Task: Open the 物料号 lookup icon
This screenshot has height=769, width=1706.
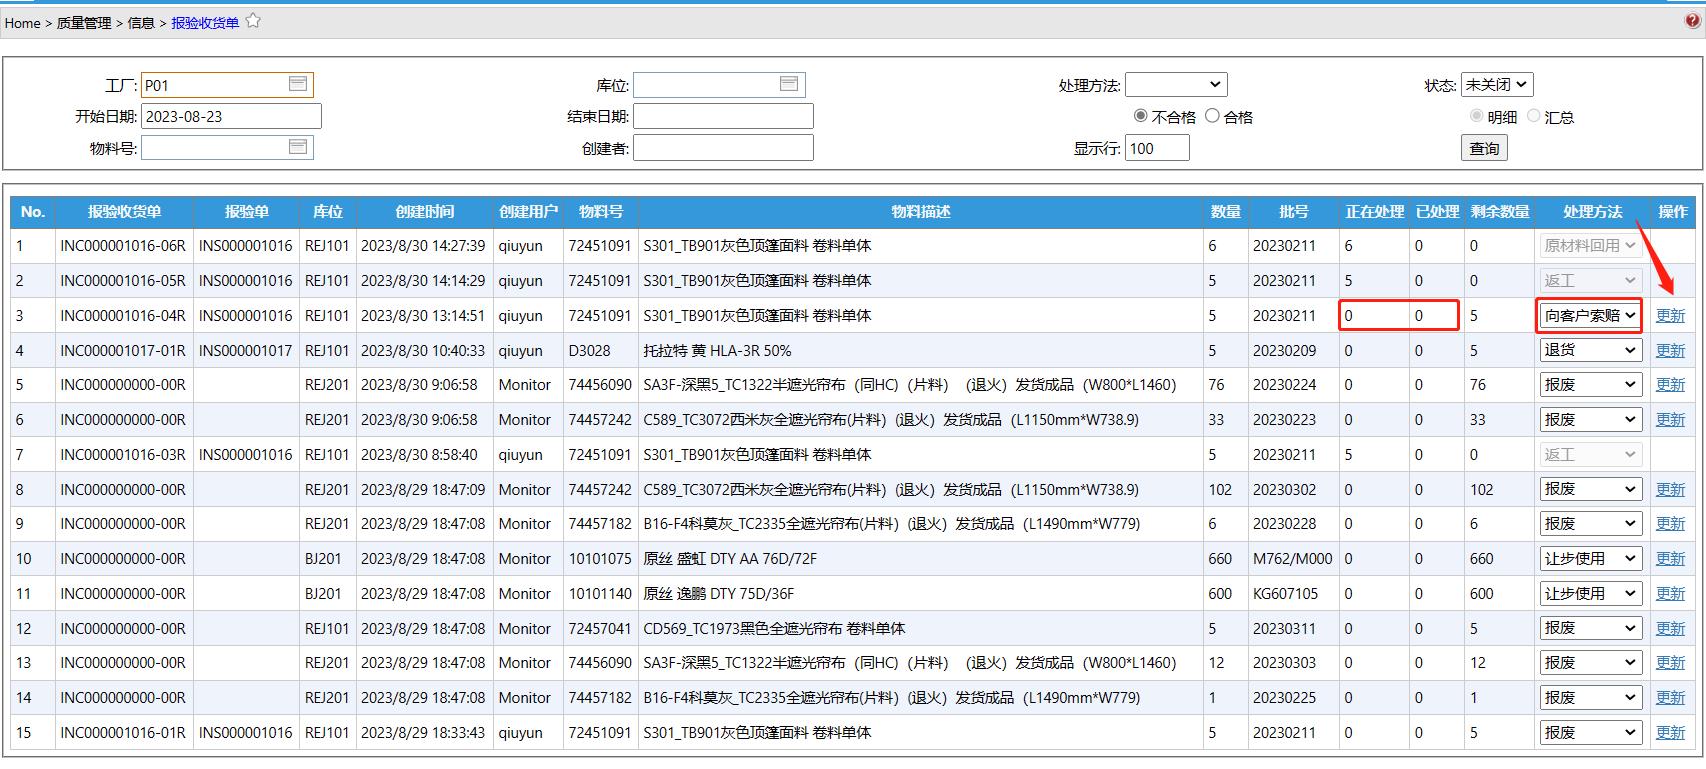Action: point(298,147)
